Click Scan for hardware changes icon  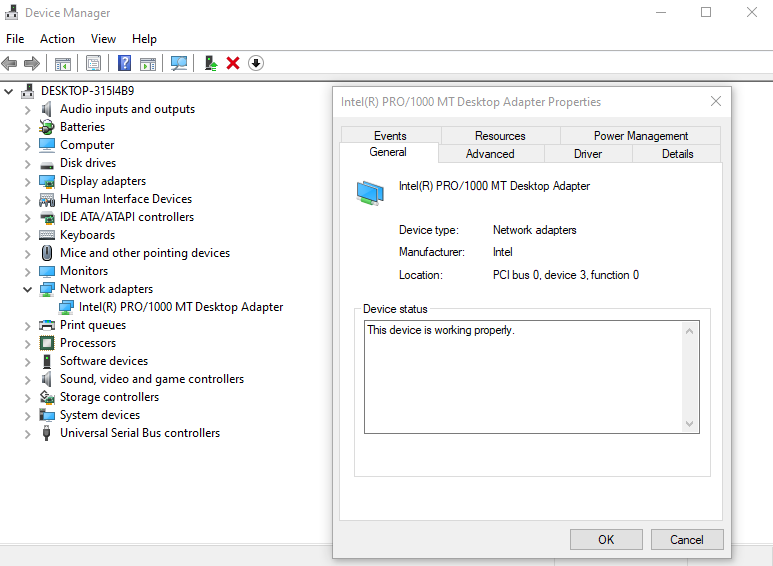tap(179, 63)
